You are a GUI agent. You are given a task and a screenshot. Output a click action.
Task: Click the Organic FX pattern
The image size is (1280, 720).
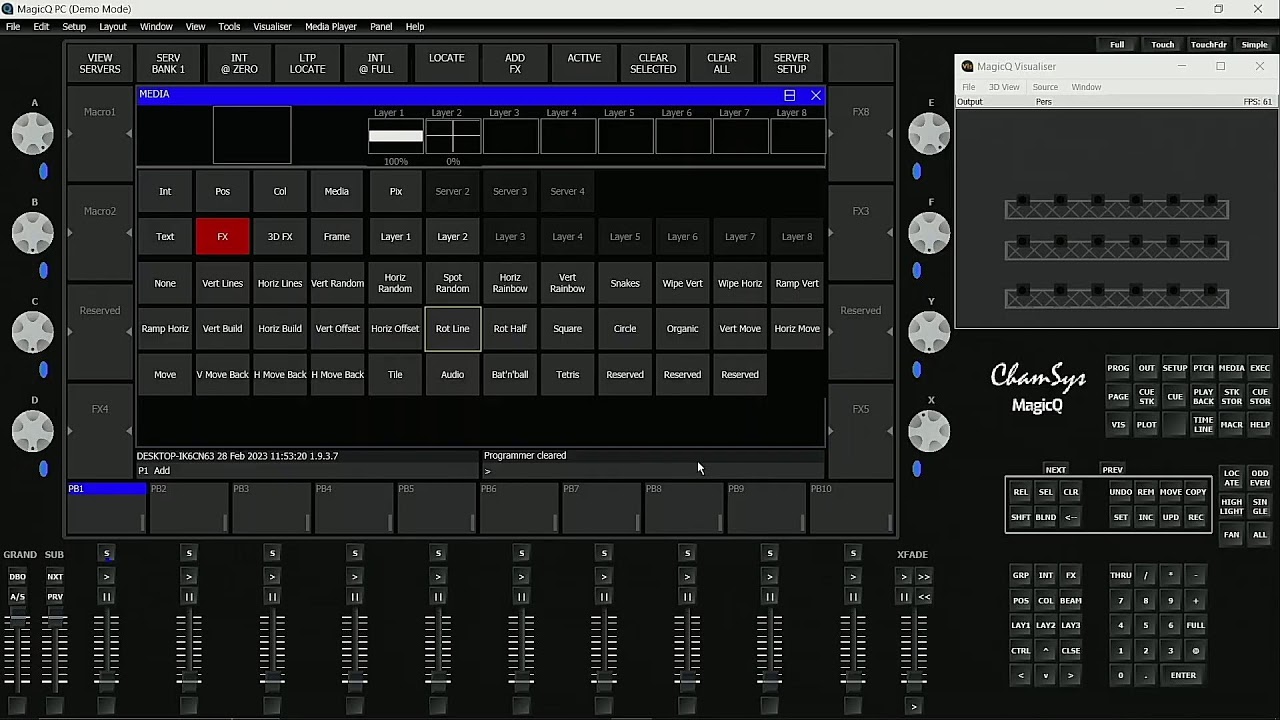(683, 329)
